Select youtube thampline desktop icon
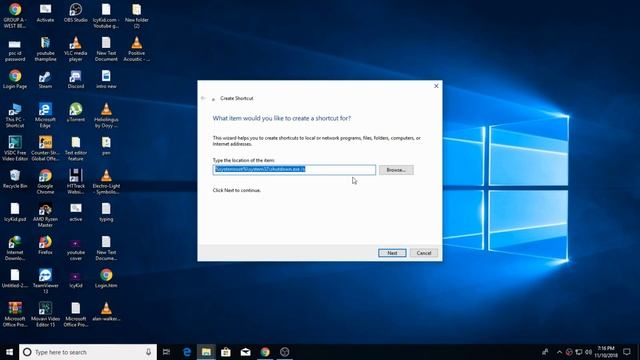 (45, 49)
